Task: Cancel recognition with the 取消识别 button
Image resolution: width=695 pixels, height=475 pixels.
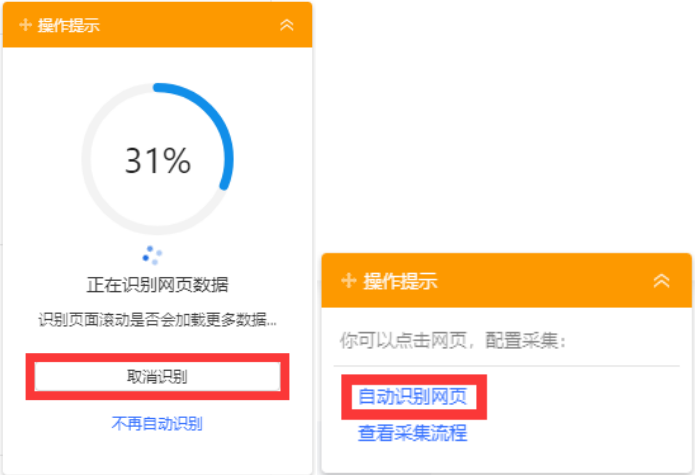Action: tap(157, 377)
